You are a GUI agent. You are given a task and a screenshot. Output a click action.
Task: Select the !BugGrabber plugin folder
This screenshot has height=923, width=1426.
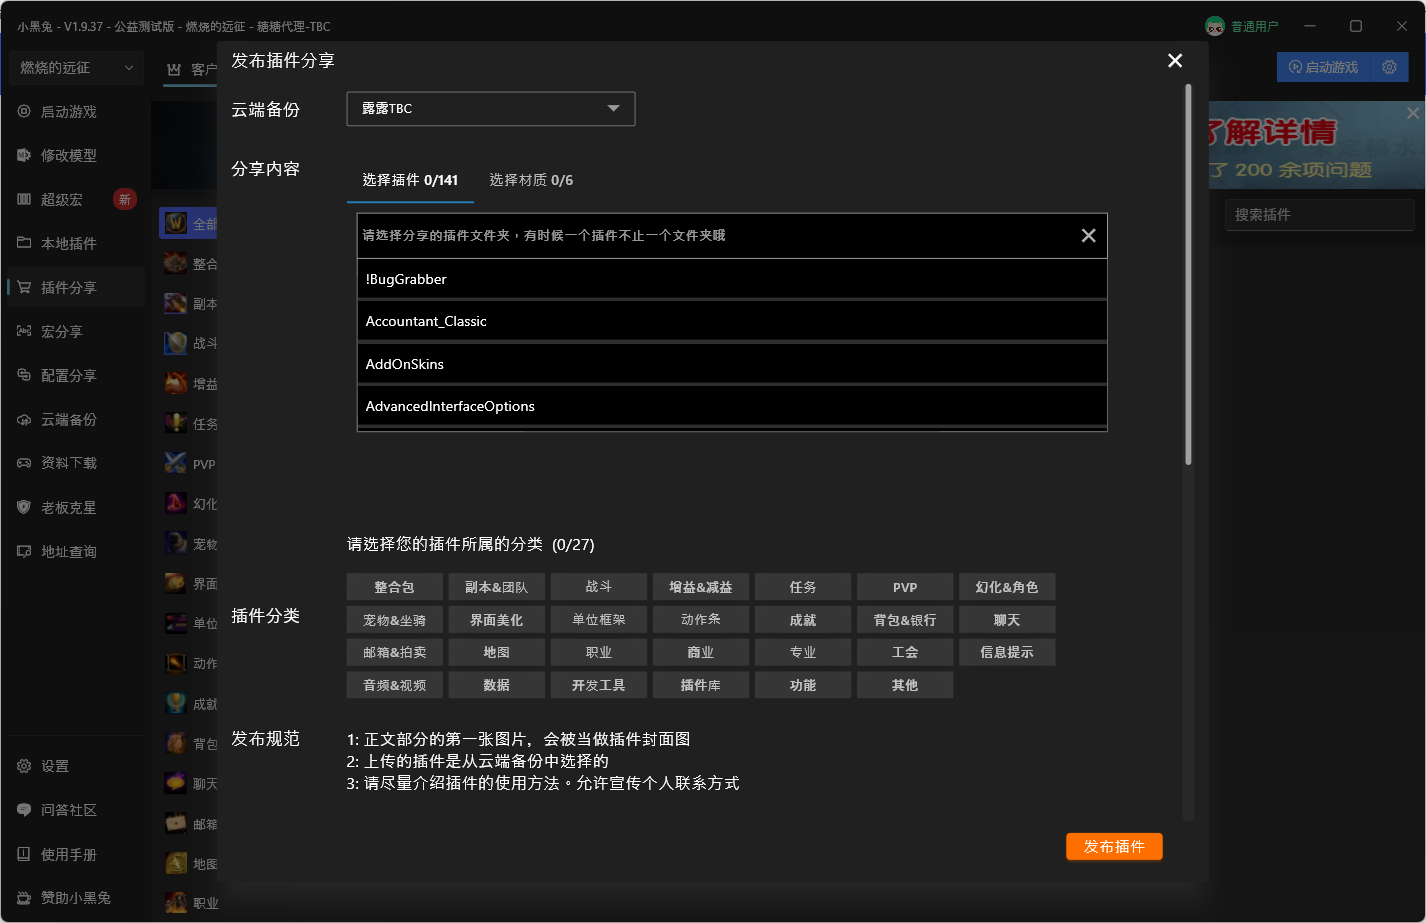732,279
